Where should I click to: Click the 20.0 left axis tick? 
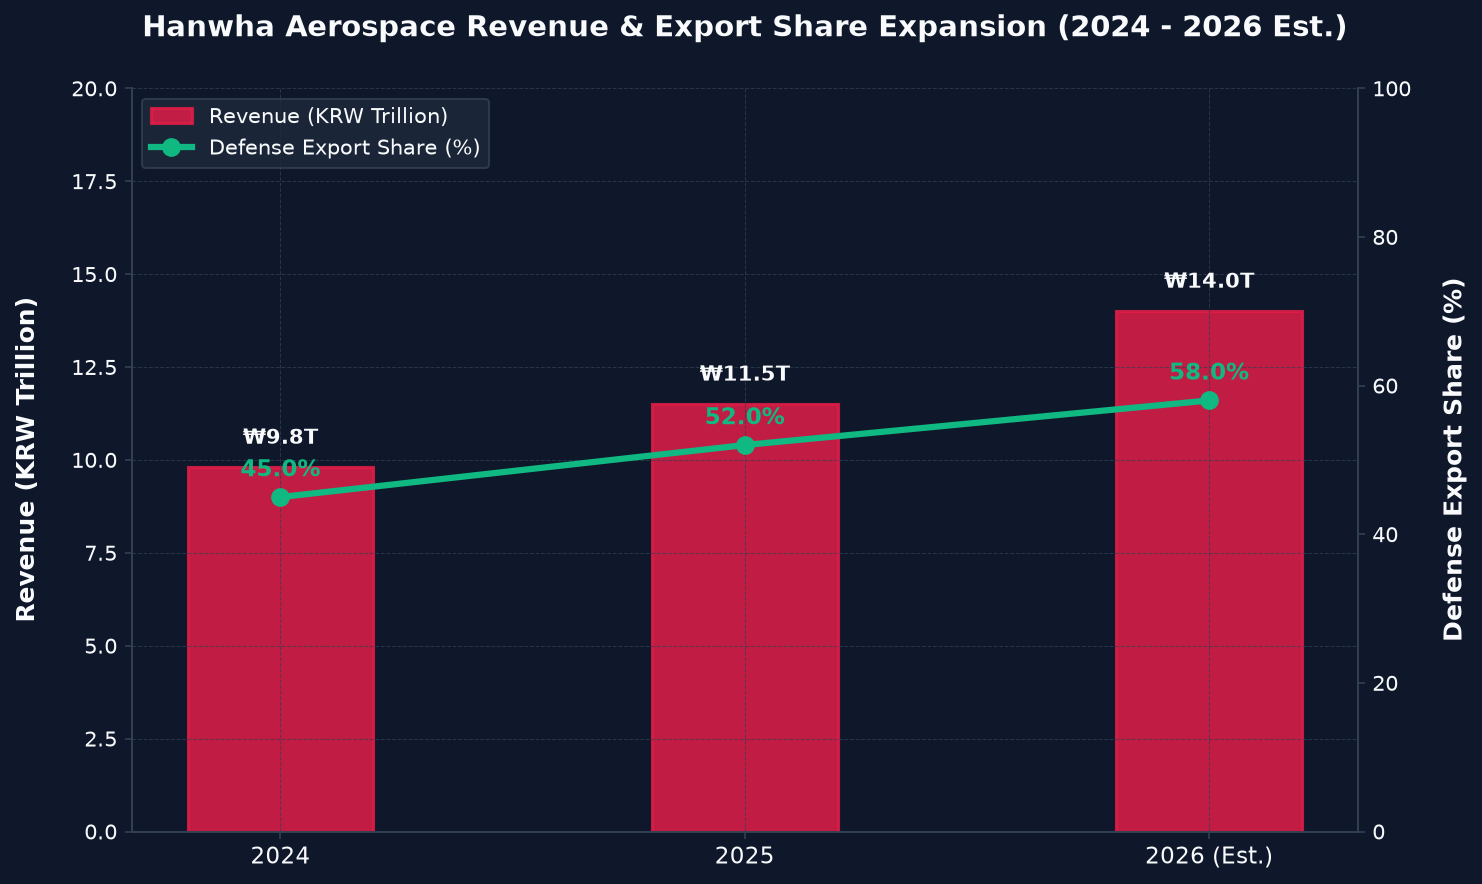pos(94,89)
